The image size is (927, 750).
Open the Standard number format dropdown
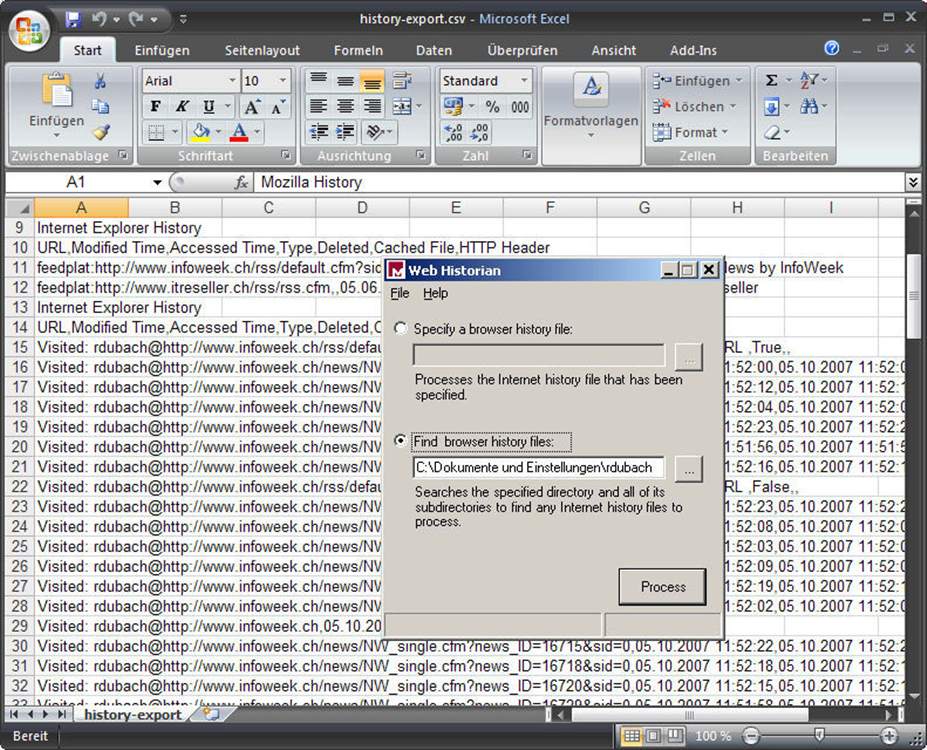coord(524,80)
